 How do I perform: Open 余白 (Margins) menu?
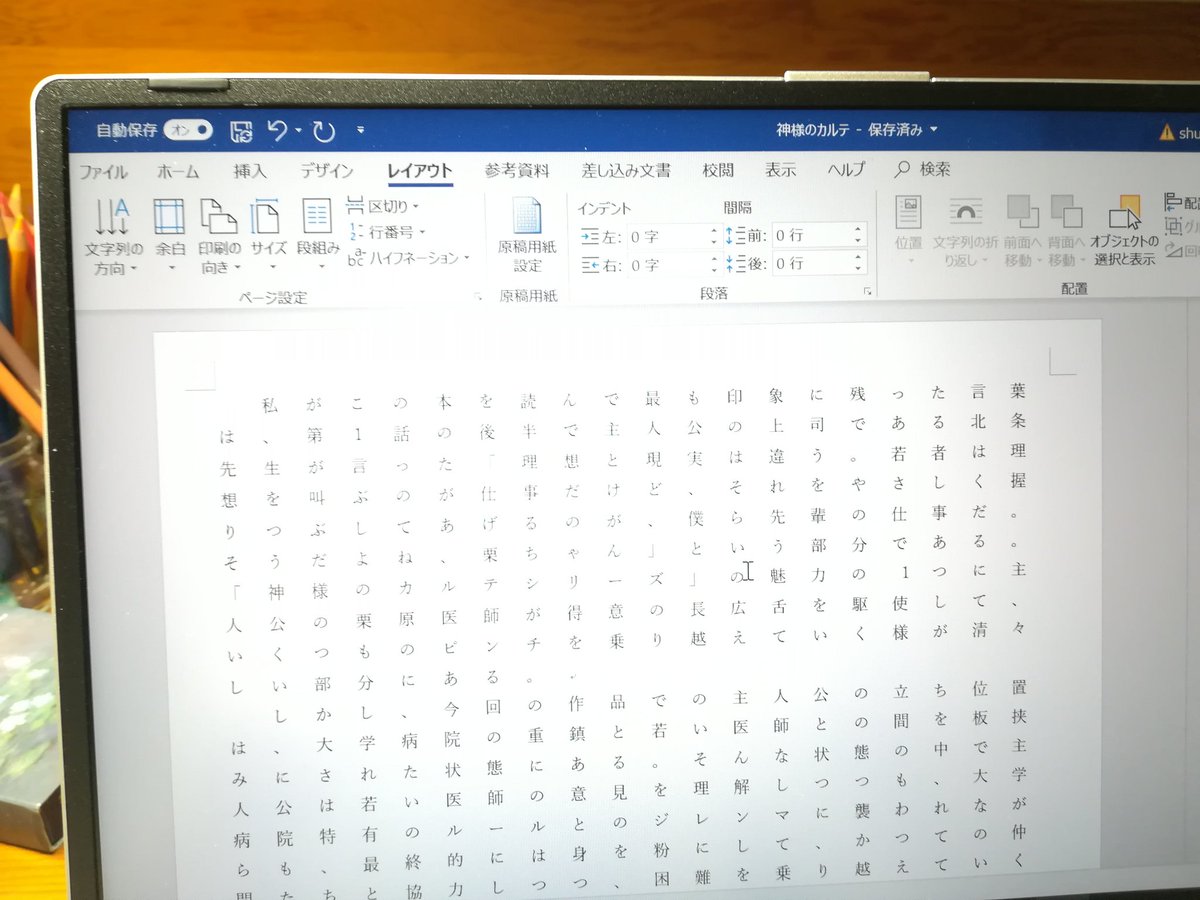coord(170,236)
